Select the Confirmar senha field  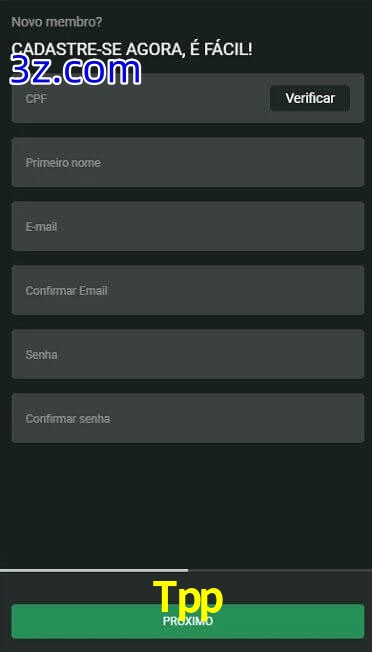(x=188, y=418)
